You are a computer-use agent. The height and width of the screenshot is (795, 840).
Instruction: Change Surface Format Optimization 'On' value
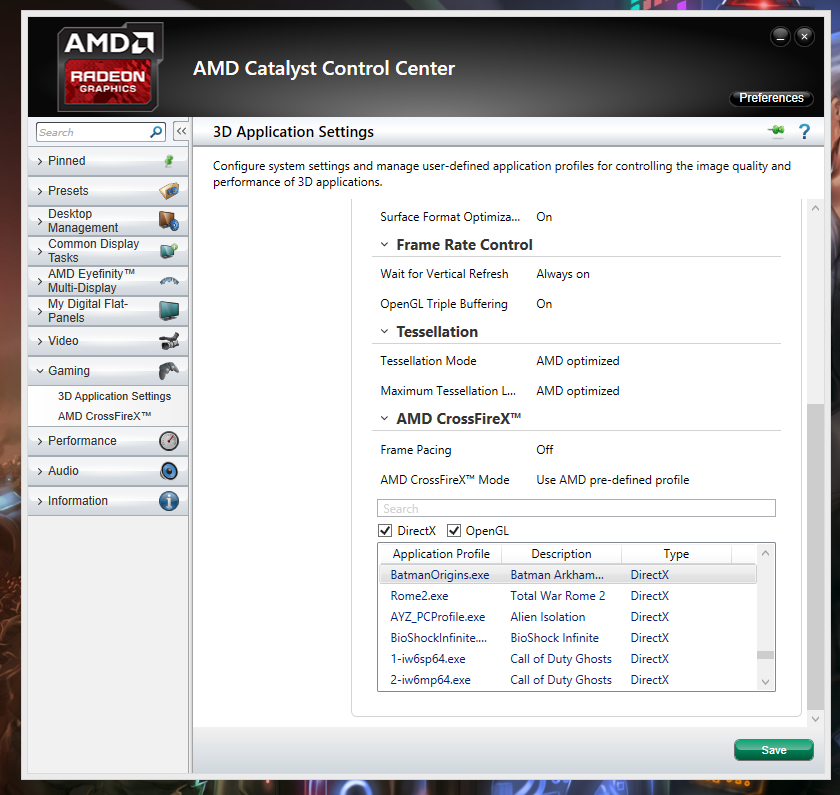(x=544, y=216)
